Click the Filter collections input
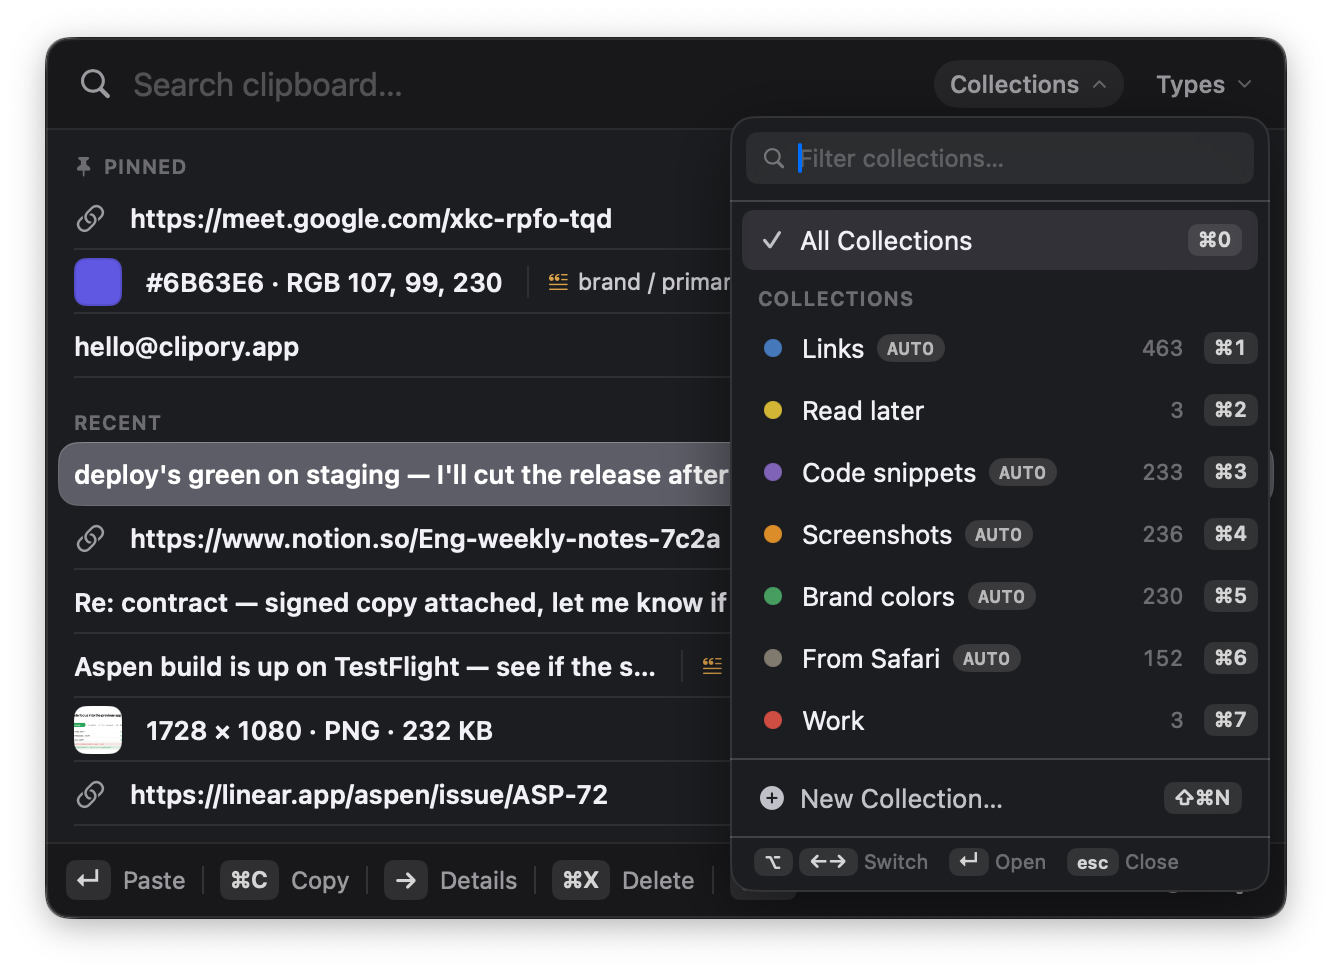This screenshot has width=1332, height=972. pyautogui.click(x=1000, y=158)
